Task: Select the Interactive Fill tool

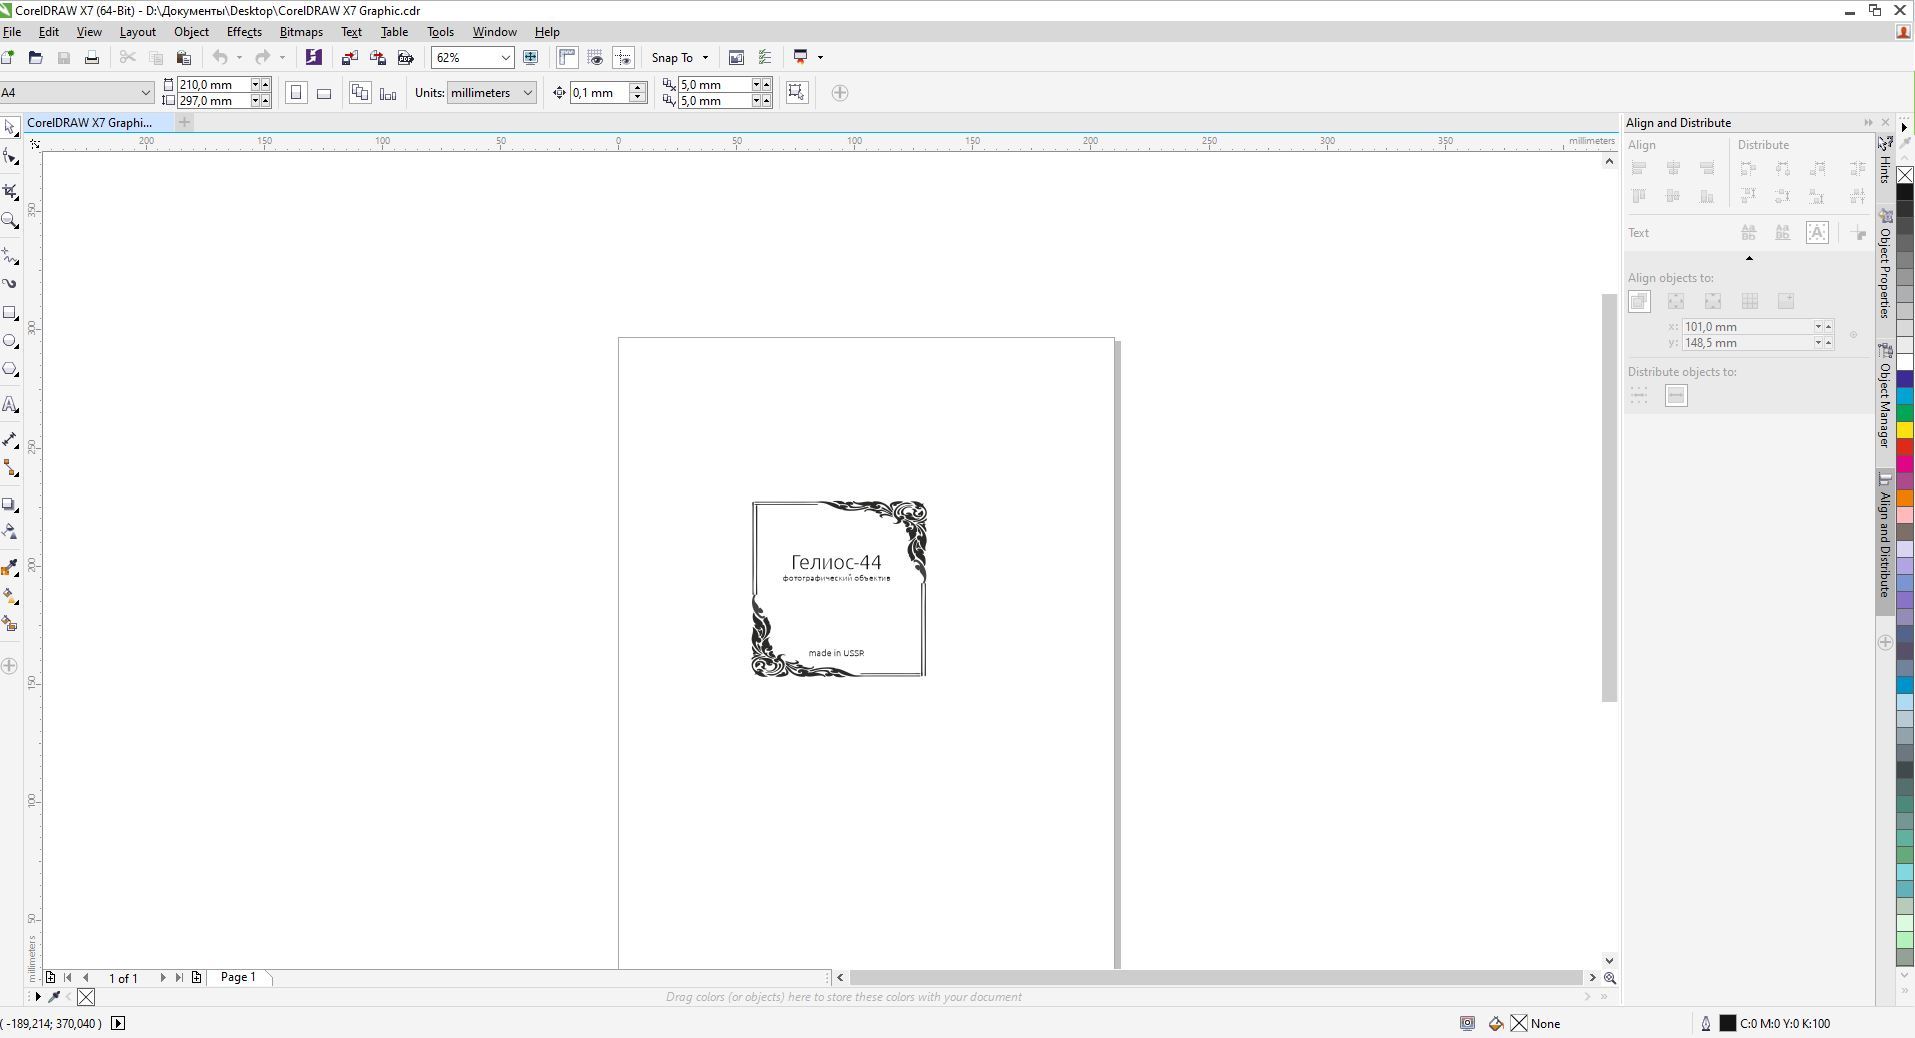Action: pos(11,596)
